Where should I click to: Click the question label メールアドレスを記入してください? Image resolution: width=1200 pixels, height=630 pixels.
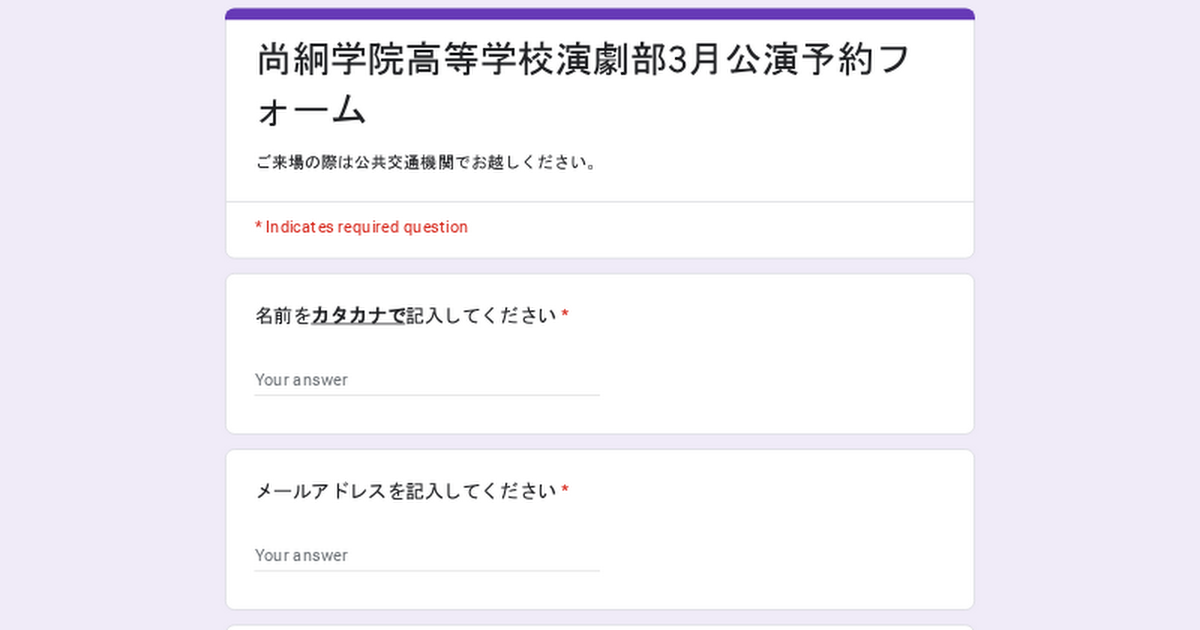click(x=405, y=491)
